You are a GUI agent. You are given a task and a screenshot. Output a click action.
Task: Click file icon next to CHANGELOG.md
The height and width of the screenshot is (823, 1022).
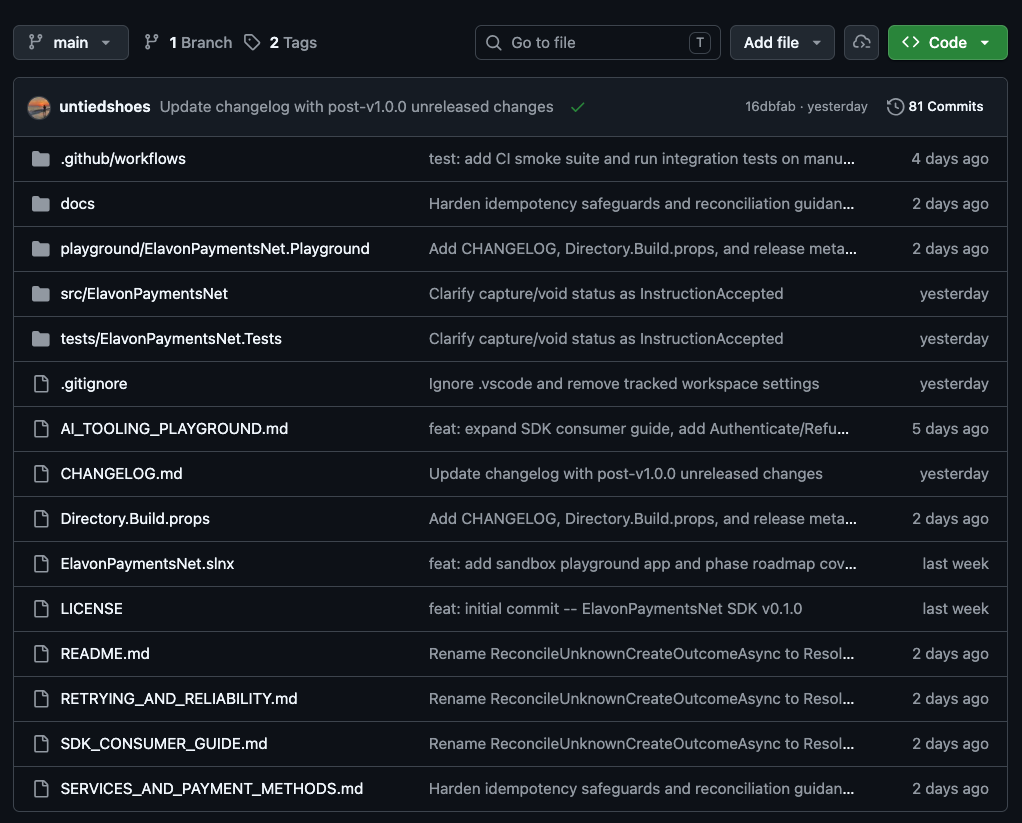[x=41, y=473]
